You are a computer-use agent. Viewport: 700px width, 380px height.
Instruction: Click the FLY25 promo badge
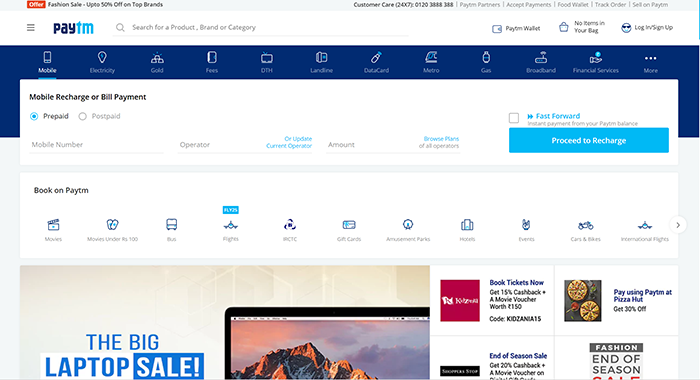231,210
